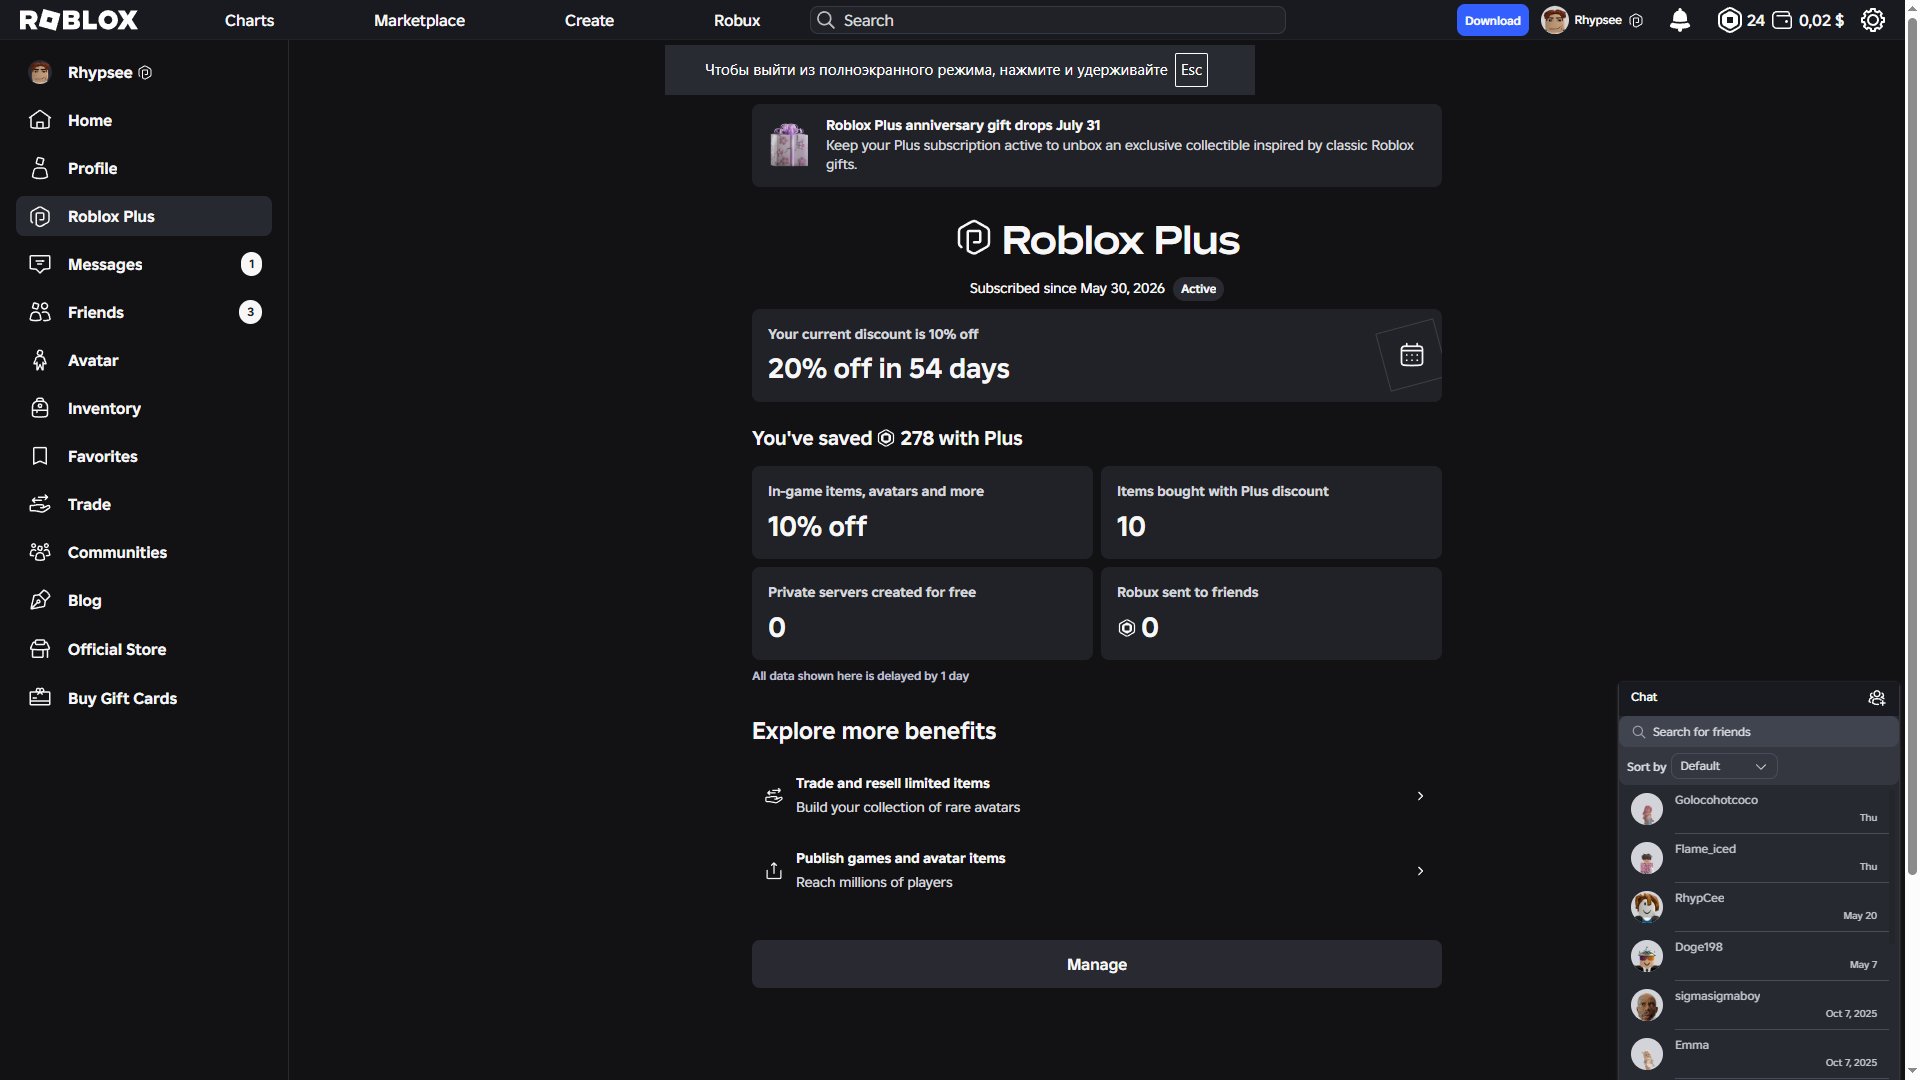Image resolution: width=1920 pixels, height=1080 pixels.
Task: Open the settings gear icon
Action: click(1873, 20)
